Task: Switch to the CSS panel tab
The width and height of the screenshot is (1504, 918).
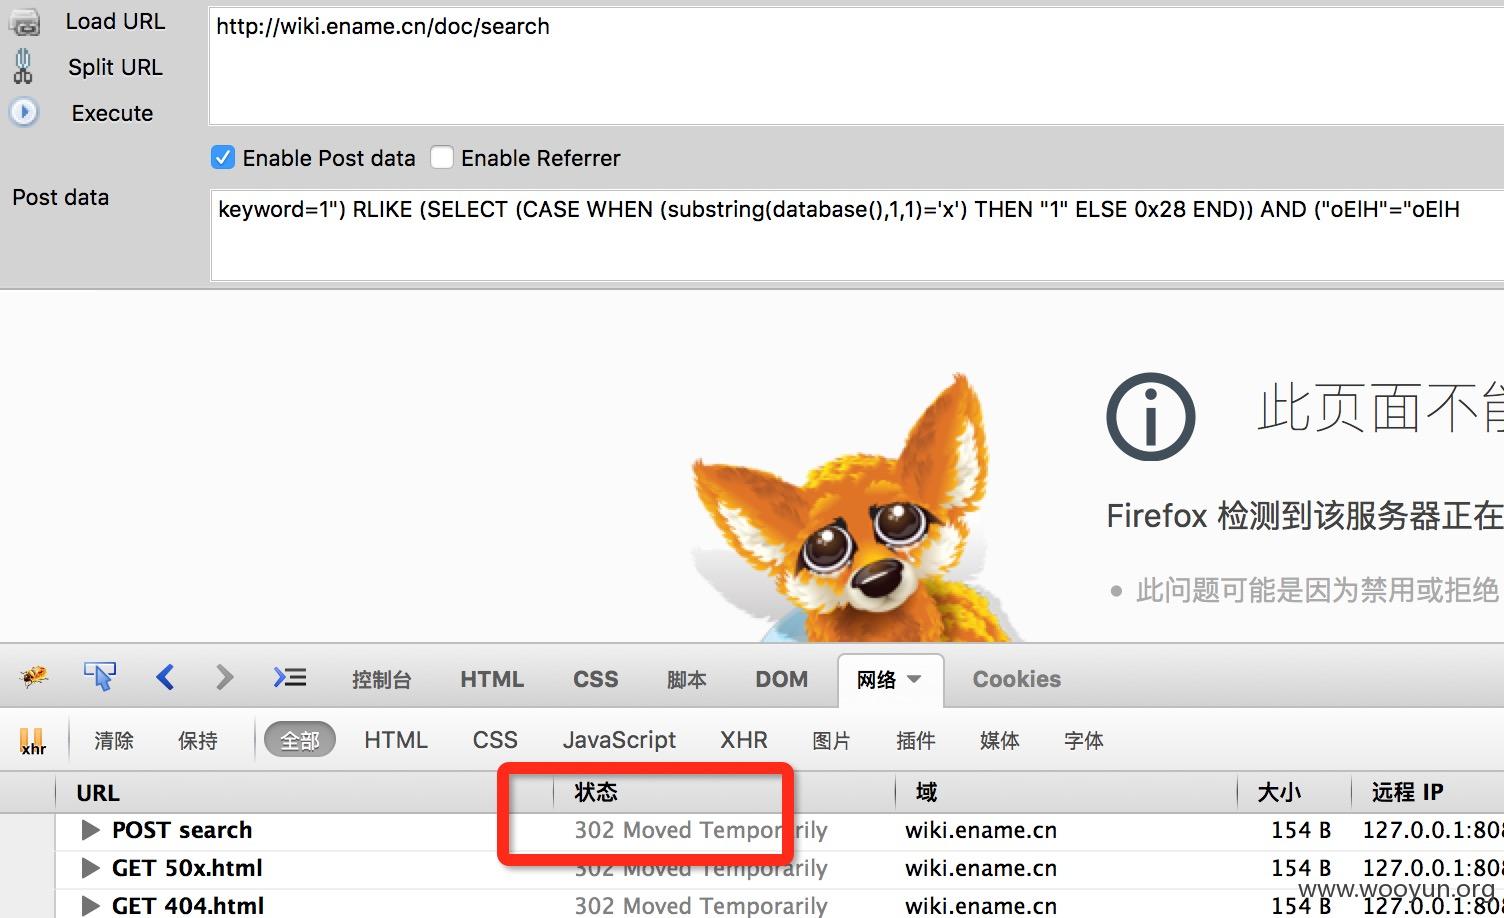Action: (x=596, y=679)
